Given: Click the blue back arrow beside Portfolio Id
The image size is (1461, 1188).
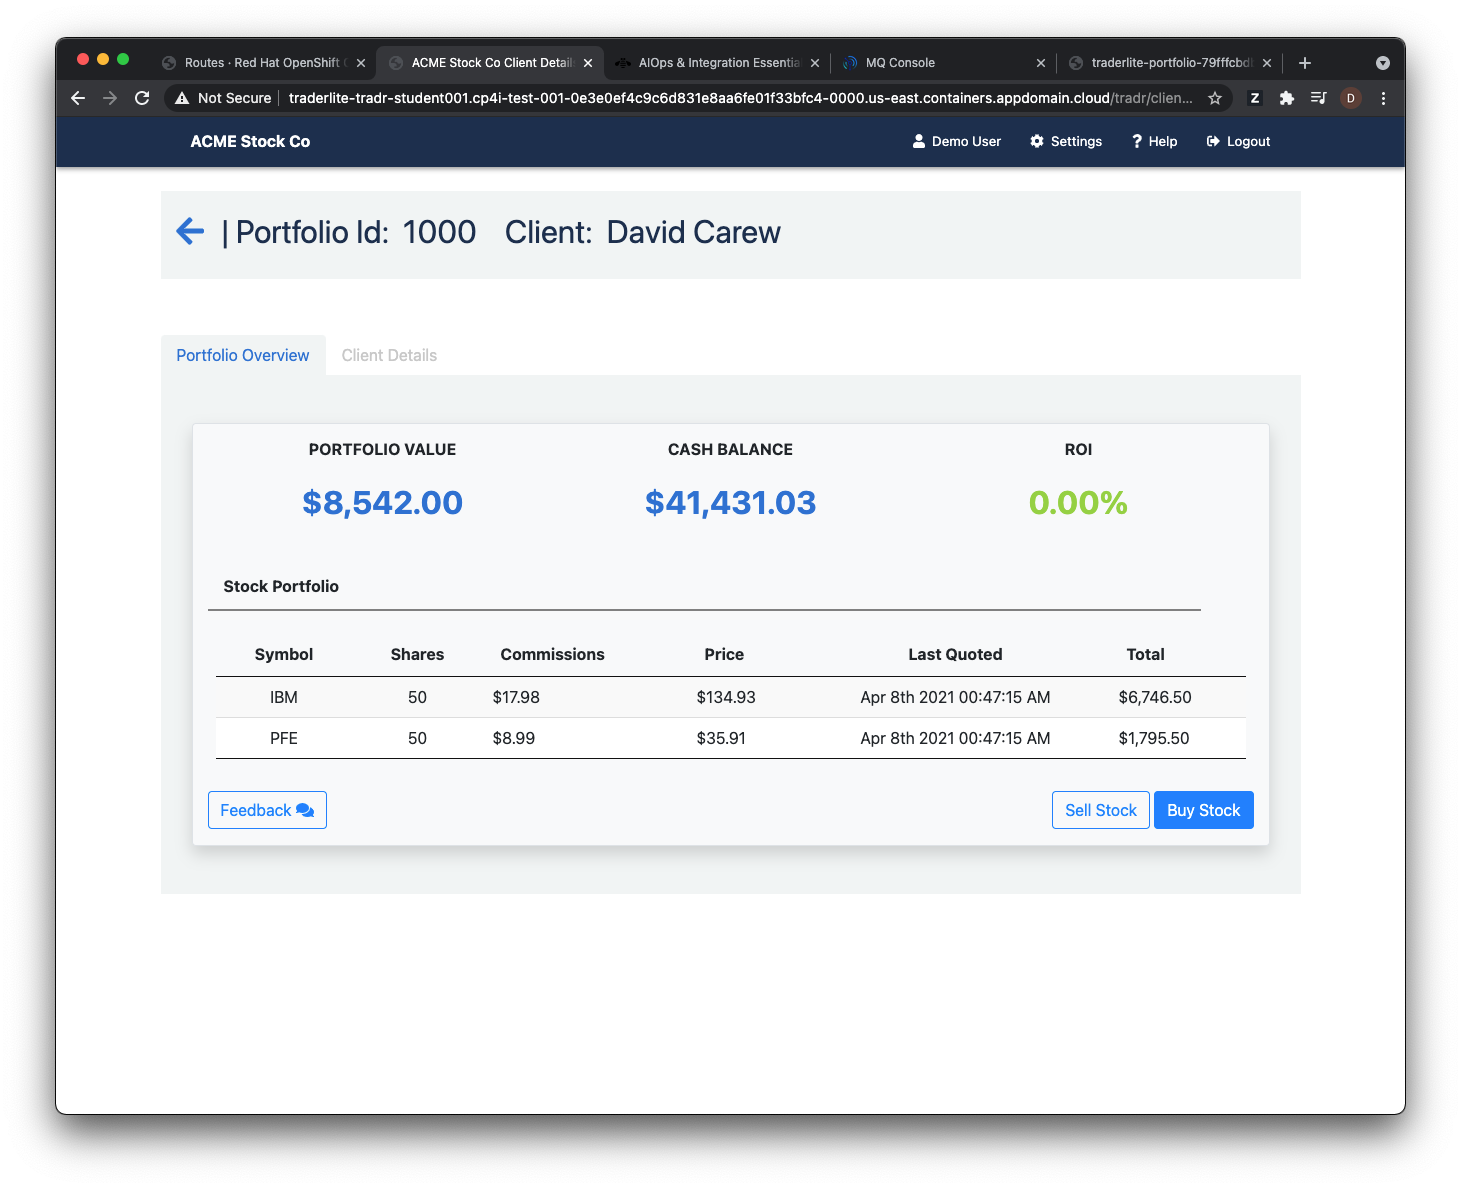Looking at the screenshot, I should tap(190, 232).
